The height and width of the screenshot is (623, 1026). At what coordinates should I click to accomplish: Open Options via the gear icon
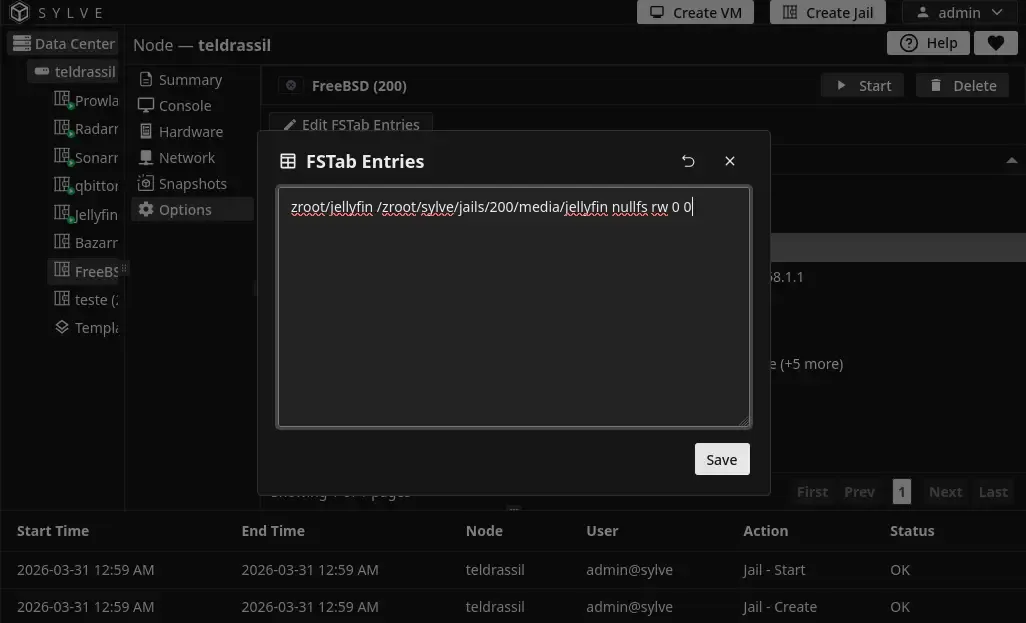(x=147, y=209)
